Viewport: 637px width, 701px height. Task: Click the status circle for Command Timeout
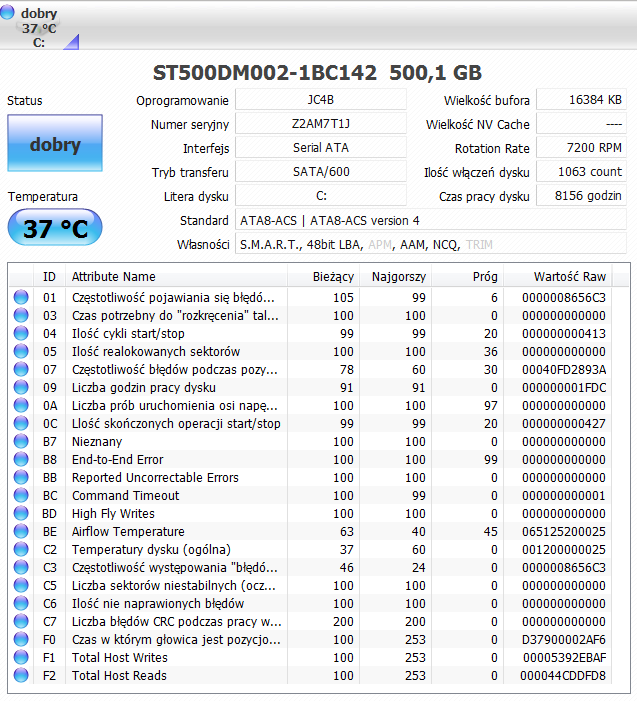(x=21, y=495)
